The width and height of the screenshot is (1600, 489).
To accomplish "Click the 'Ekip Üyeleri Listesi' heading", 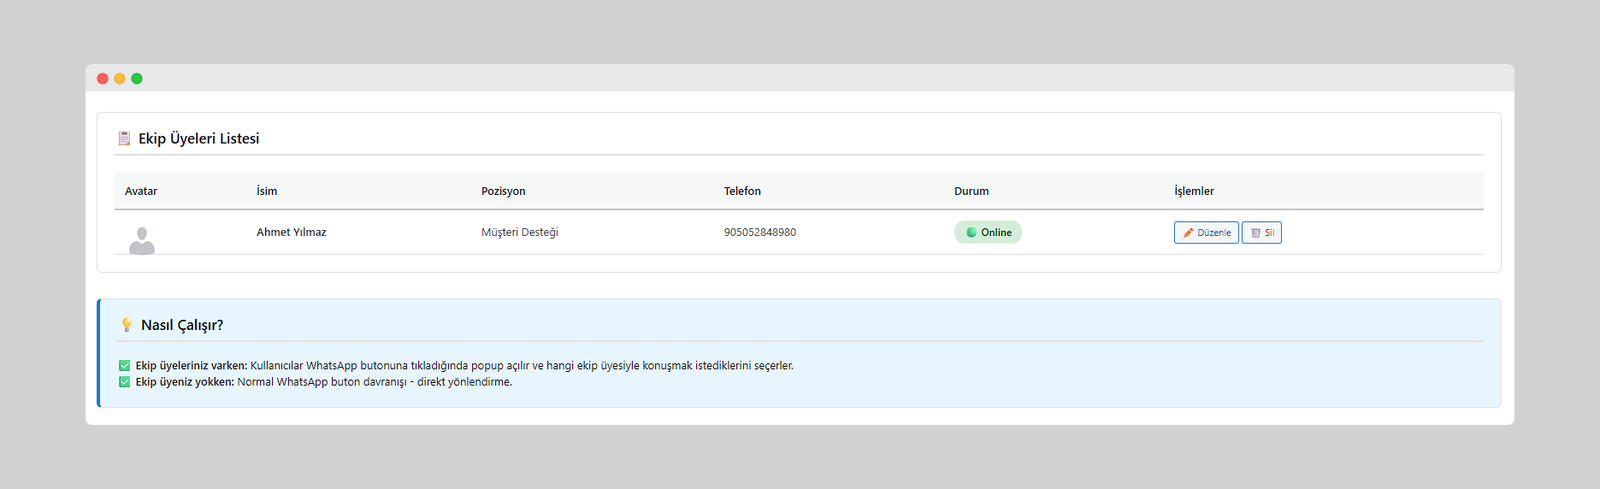I will tap(199, 139).
